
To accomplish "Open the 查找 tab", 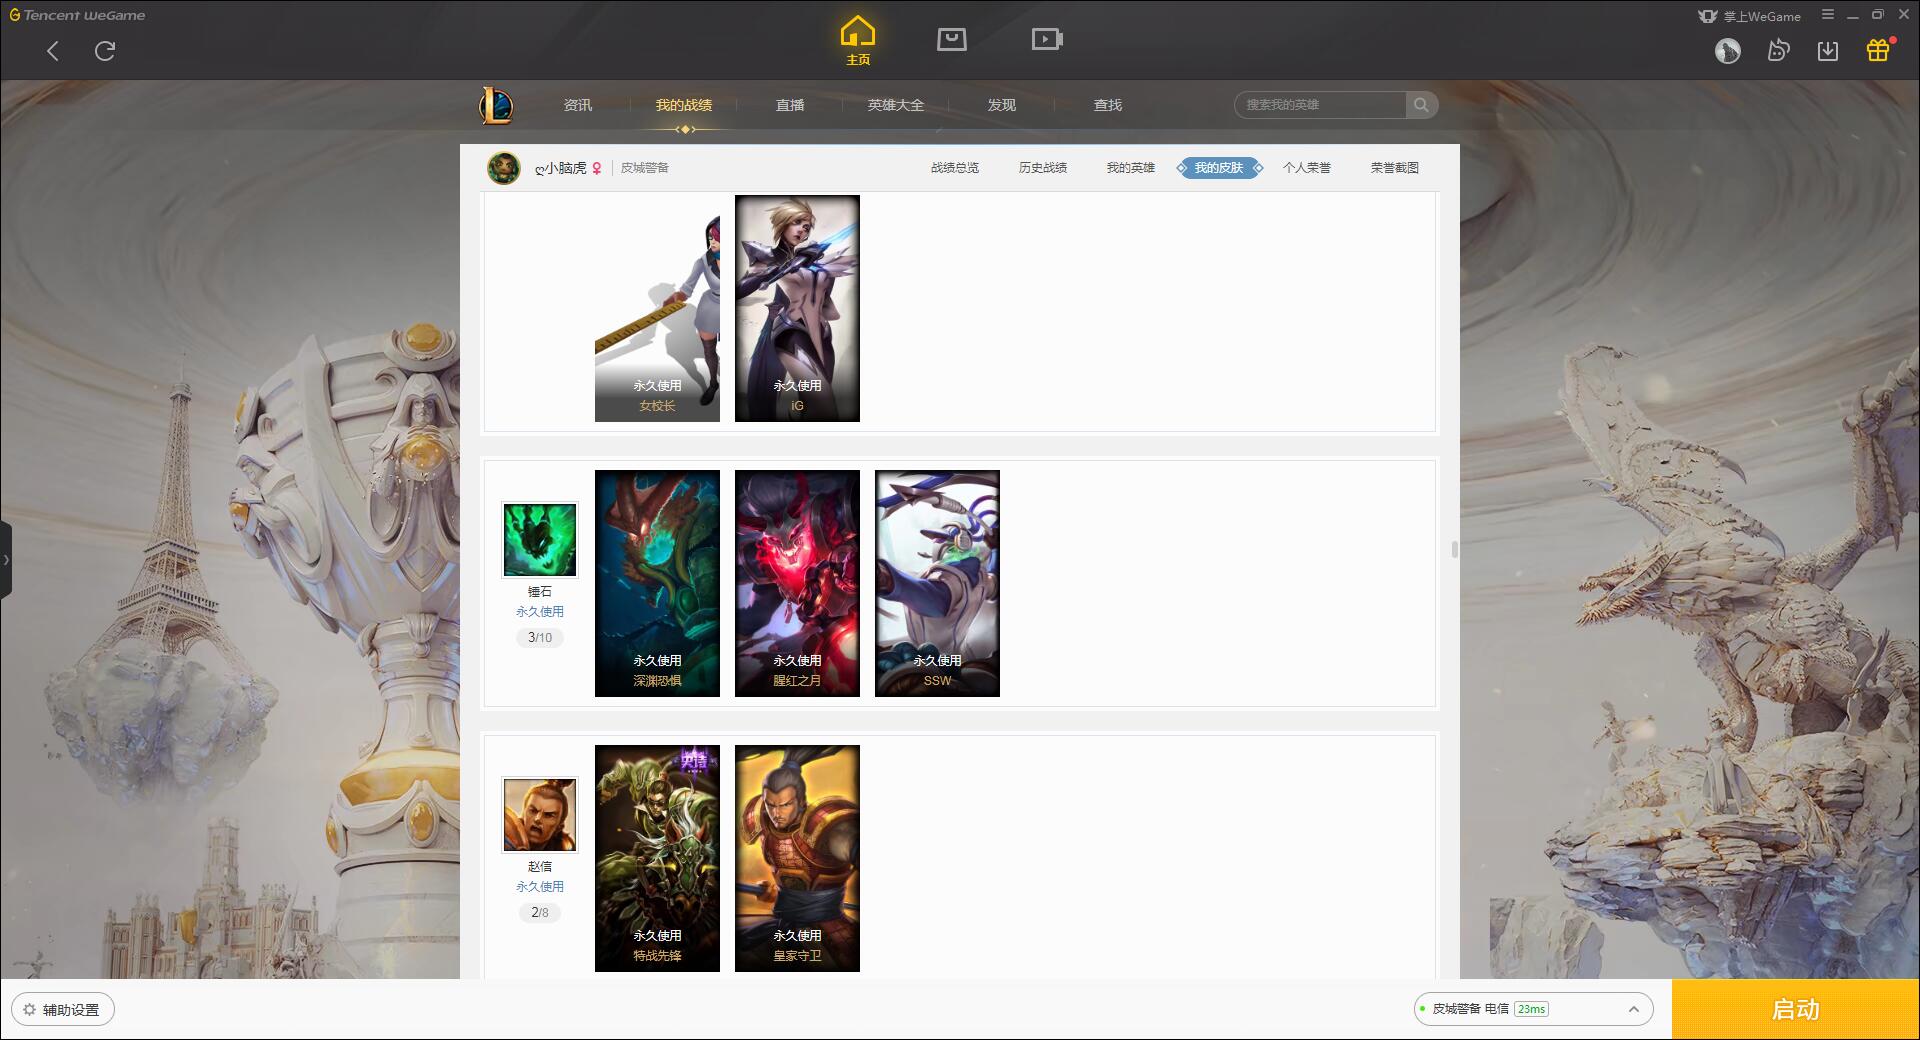I will coord(1108,105).
